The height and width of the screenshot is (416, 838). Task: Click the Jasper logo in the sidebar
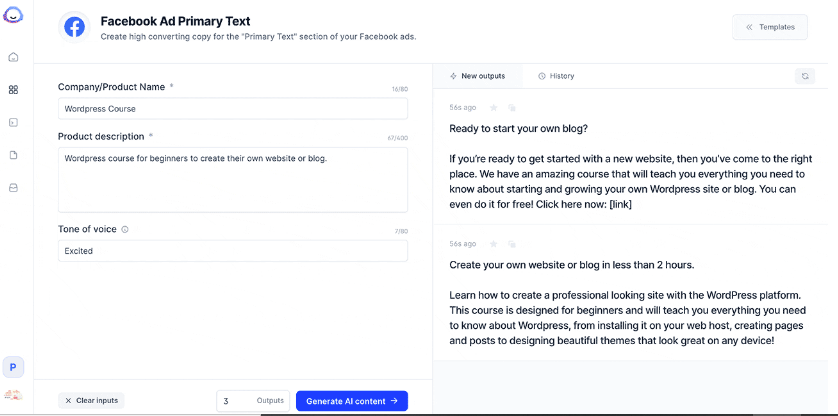point(11,14)
